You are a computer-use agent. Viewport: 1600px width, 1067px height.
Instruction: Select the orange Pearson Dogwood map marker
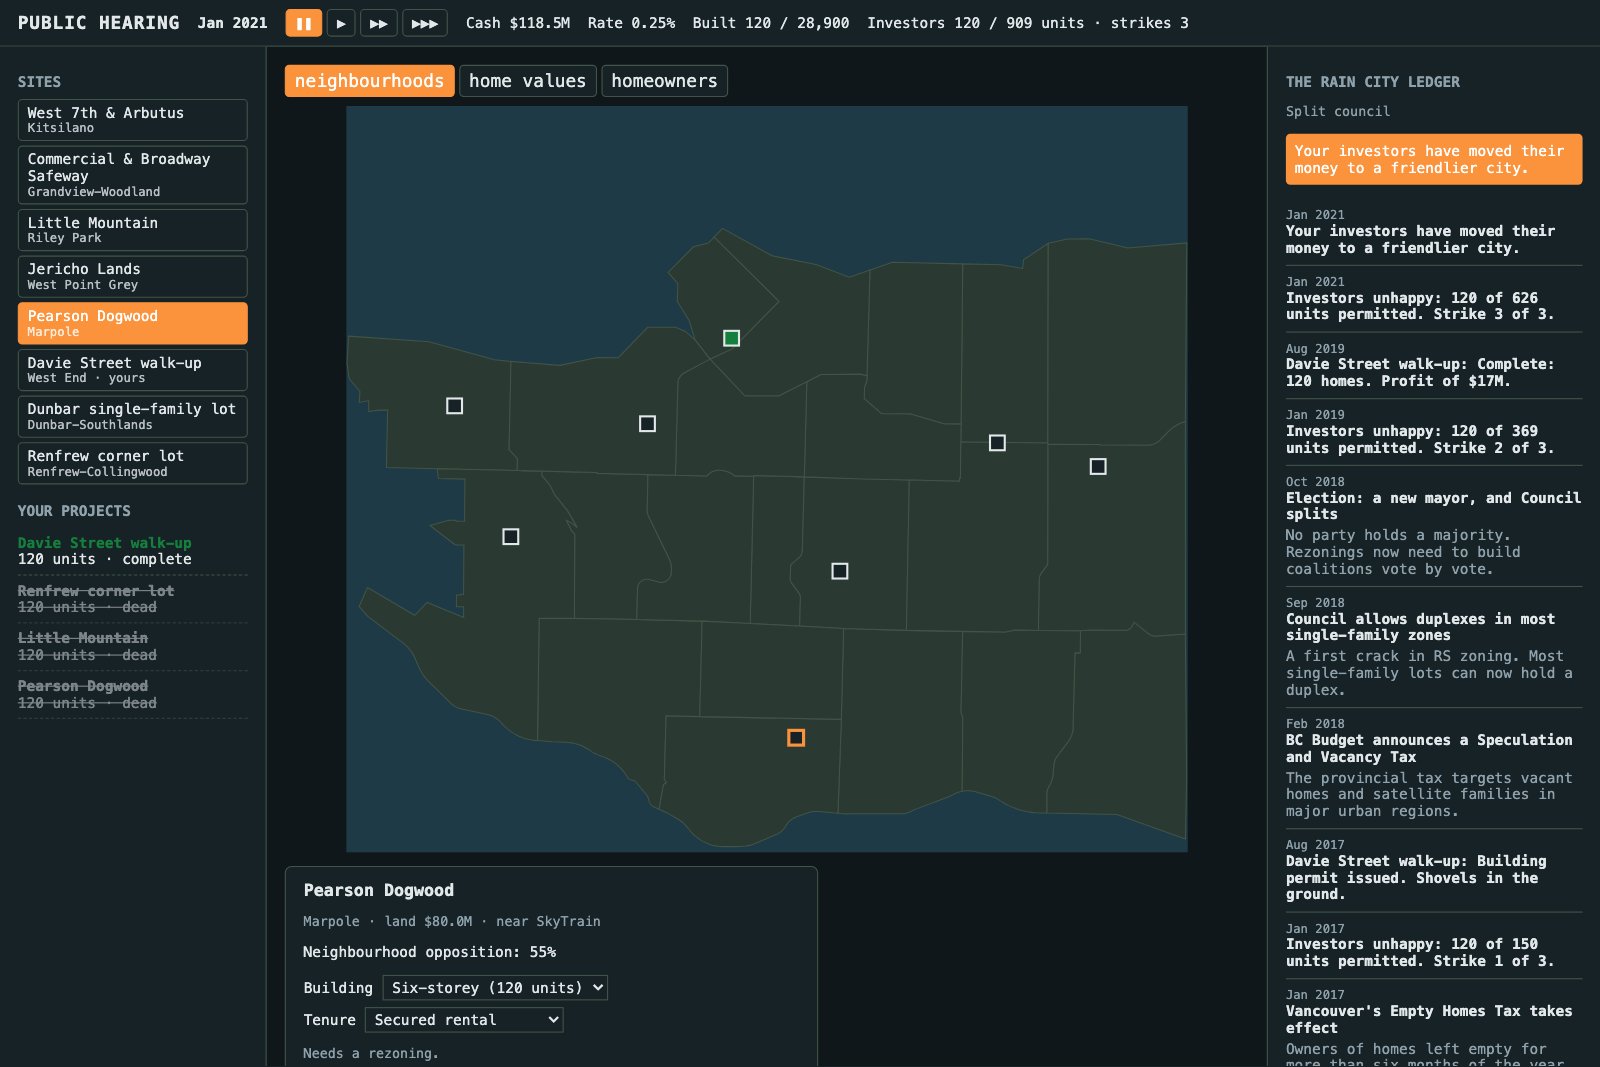pyautogui.click(x=796, y=738)
